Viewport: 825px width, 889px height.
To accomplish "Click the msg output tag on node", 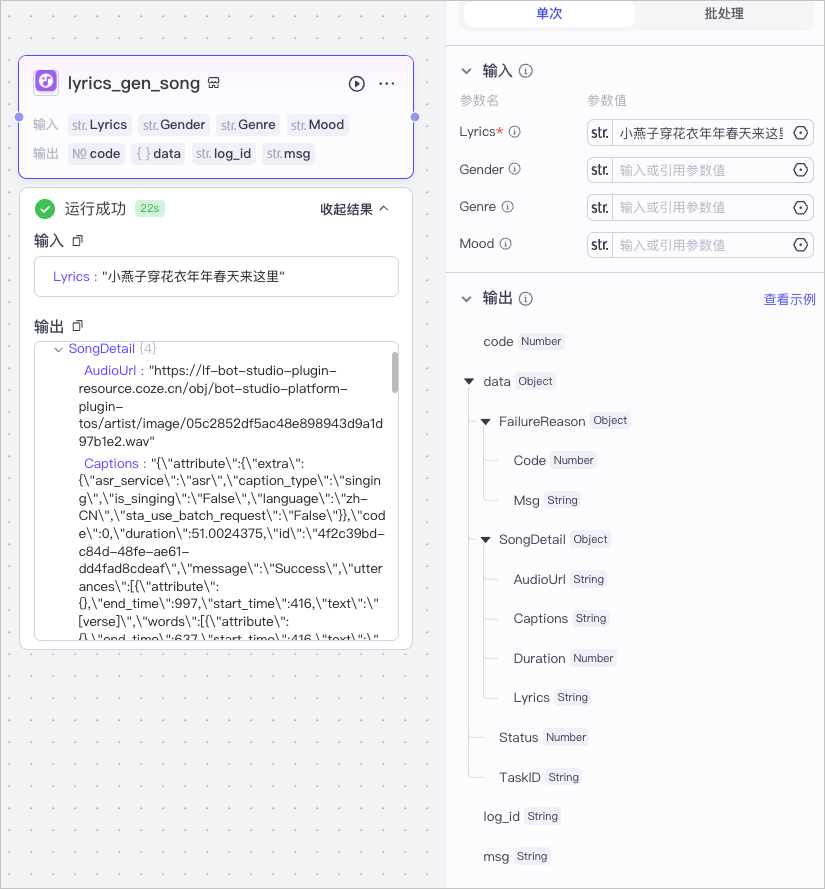I will [x=289, y=154].
